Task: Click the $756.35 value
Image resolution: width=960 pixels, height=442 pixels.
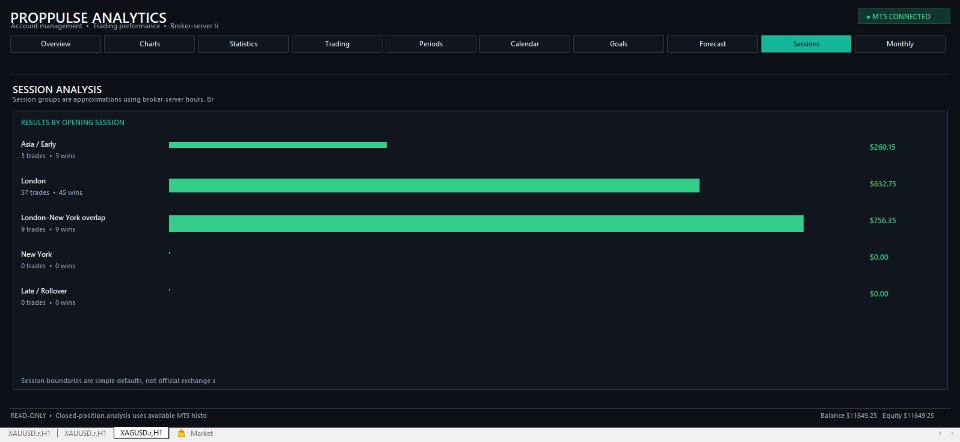Action: click(883, 220)
